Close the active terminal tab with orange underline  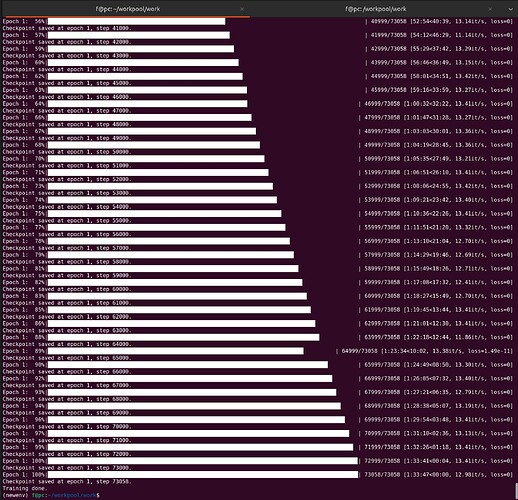242,9
